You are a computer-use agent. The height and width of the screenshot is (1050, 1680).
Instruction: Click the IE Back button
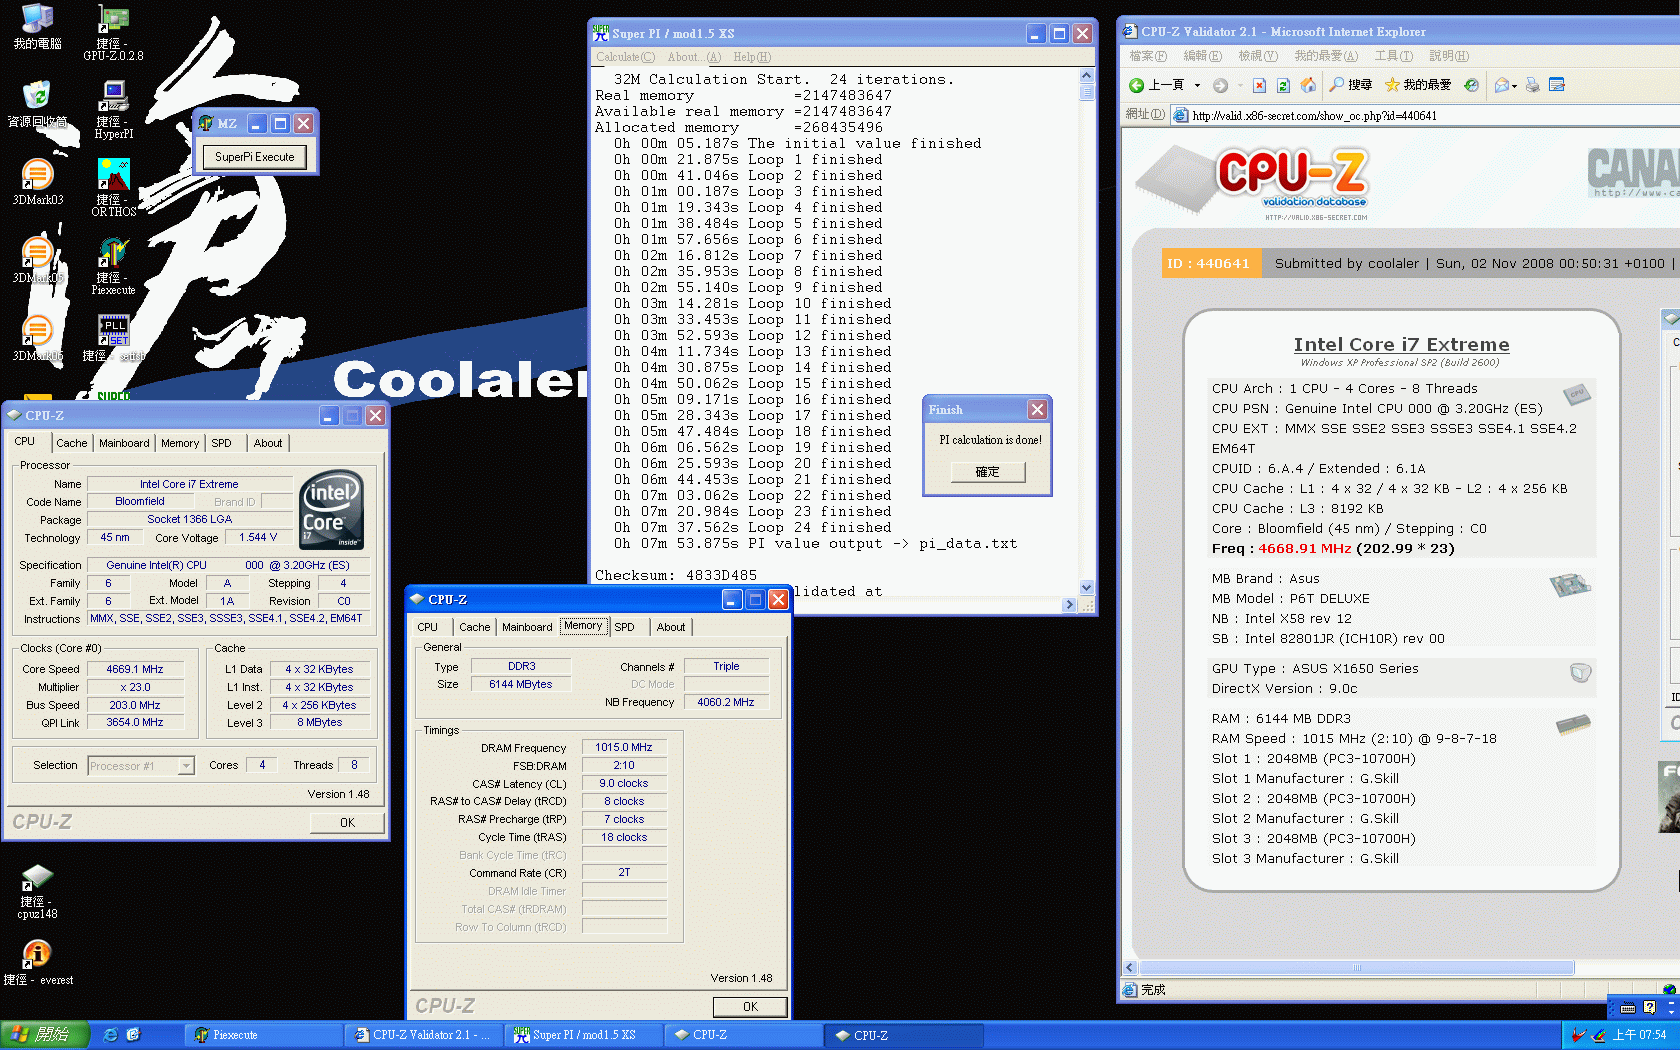1157,85
